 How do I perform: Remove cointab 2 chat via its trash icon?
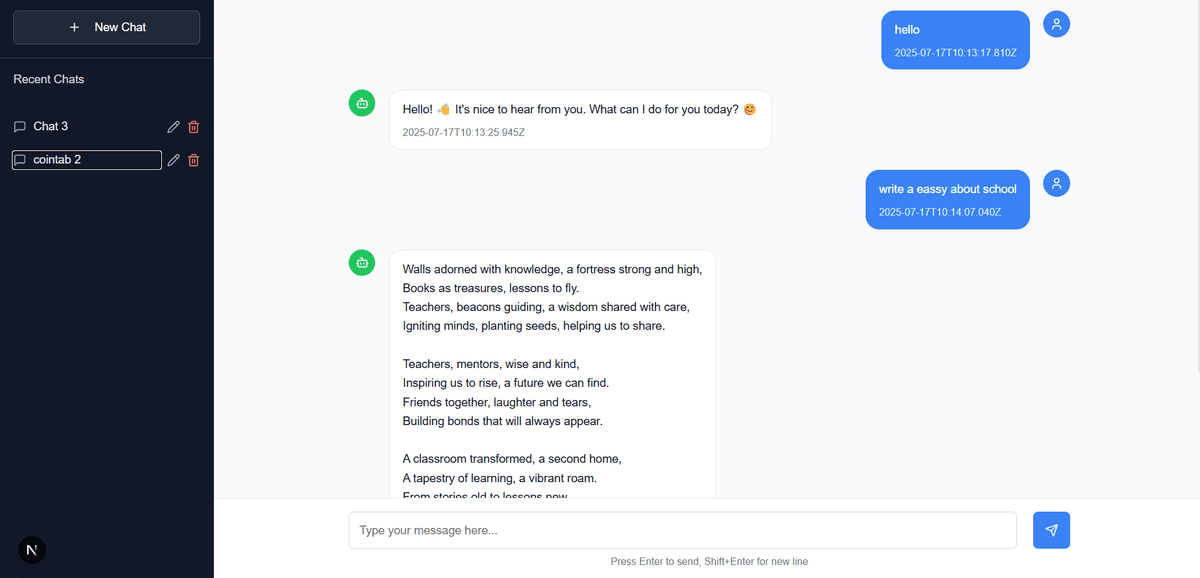coord(194,160)
